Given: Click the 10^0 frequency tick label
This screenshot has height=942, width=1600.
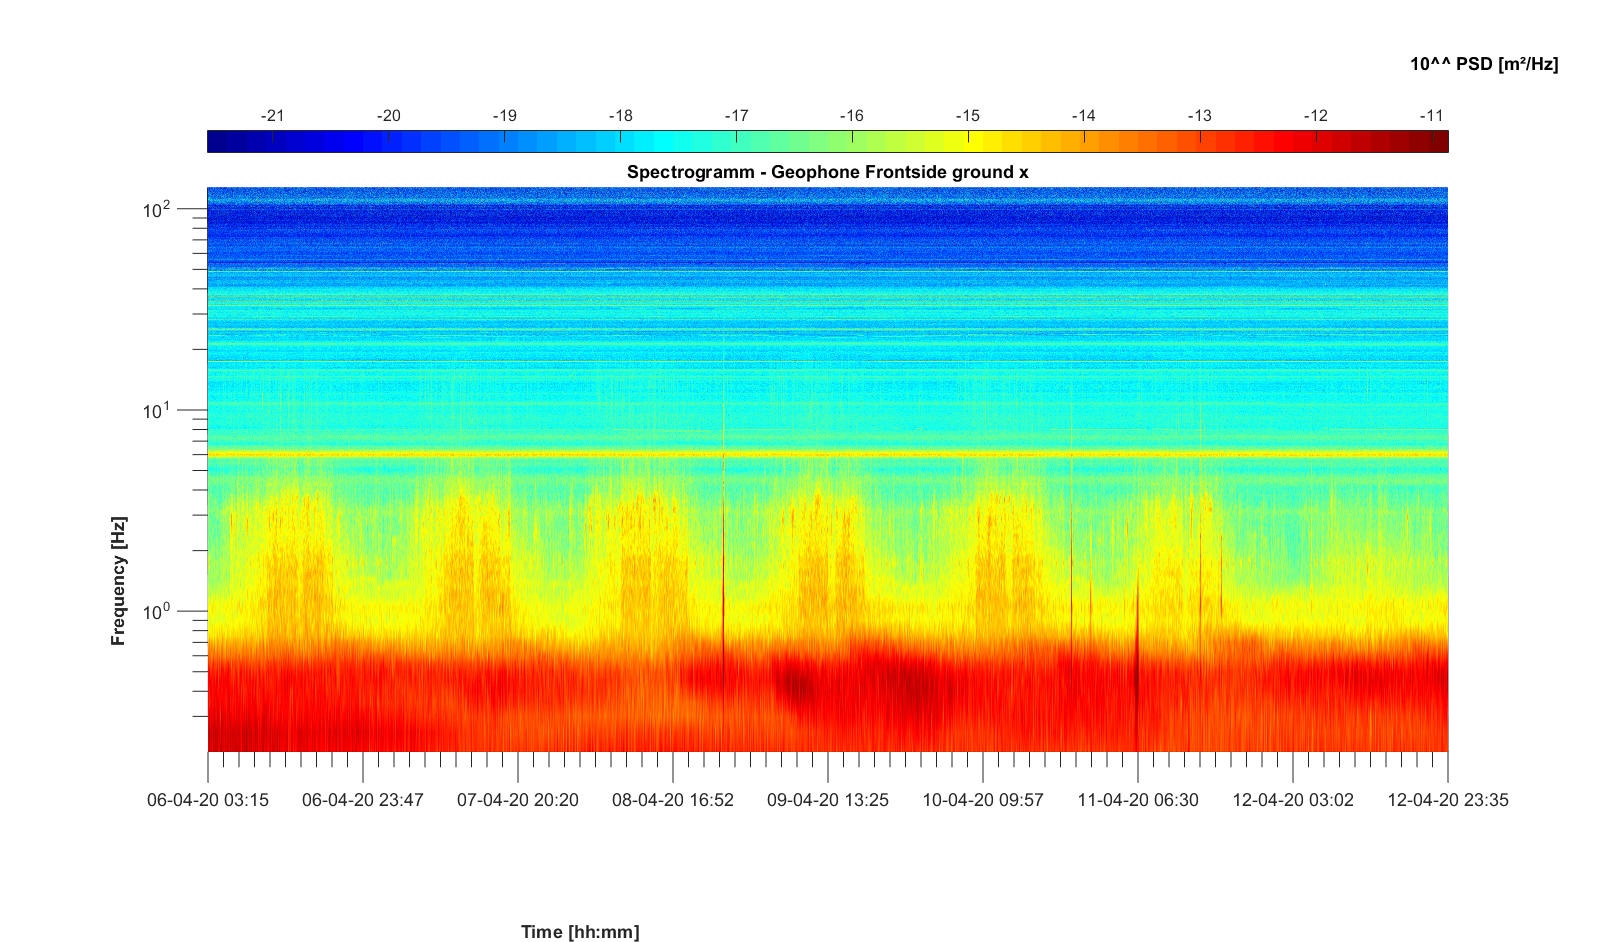Looking at the screenshot, I should pos(157,611).
